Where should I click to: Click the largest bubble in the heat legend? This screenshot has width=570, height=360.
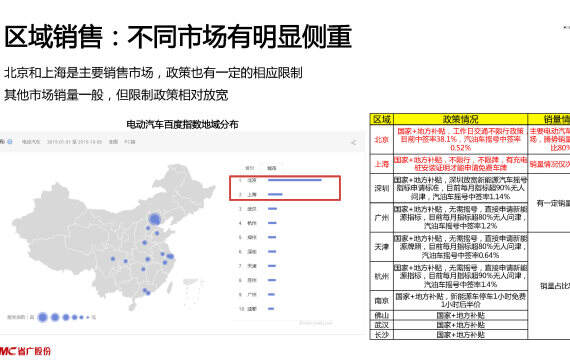[43, 317]
